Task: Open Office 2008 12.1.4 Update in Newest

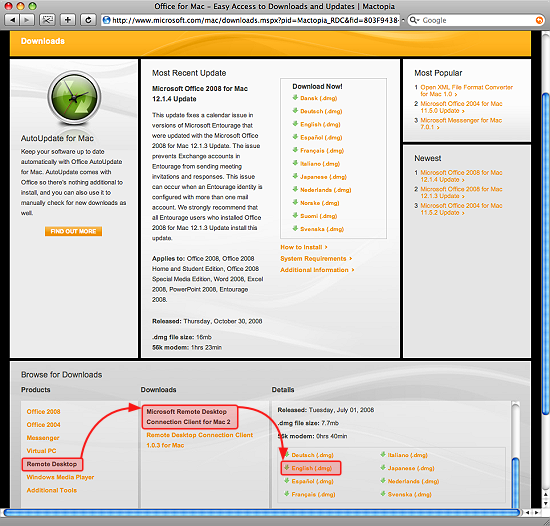Action: (461, 176)
